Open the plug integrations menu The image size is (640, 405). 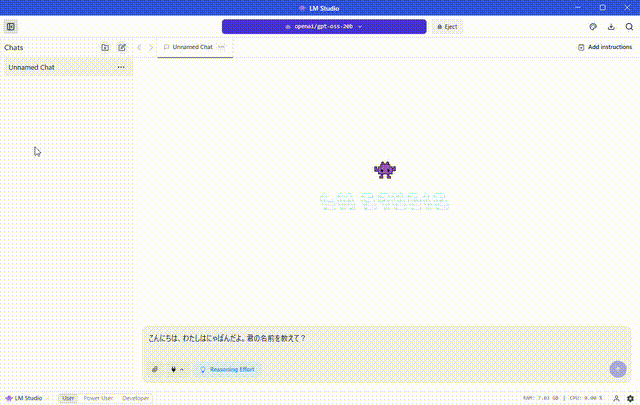pyautogui.click(x=177, y=369)
